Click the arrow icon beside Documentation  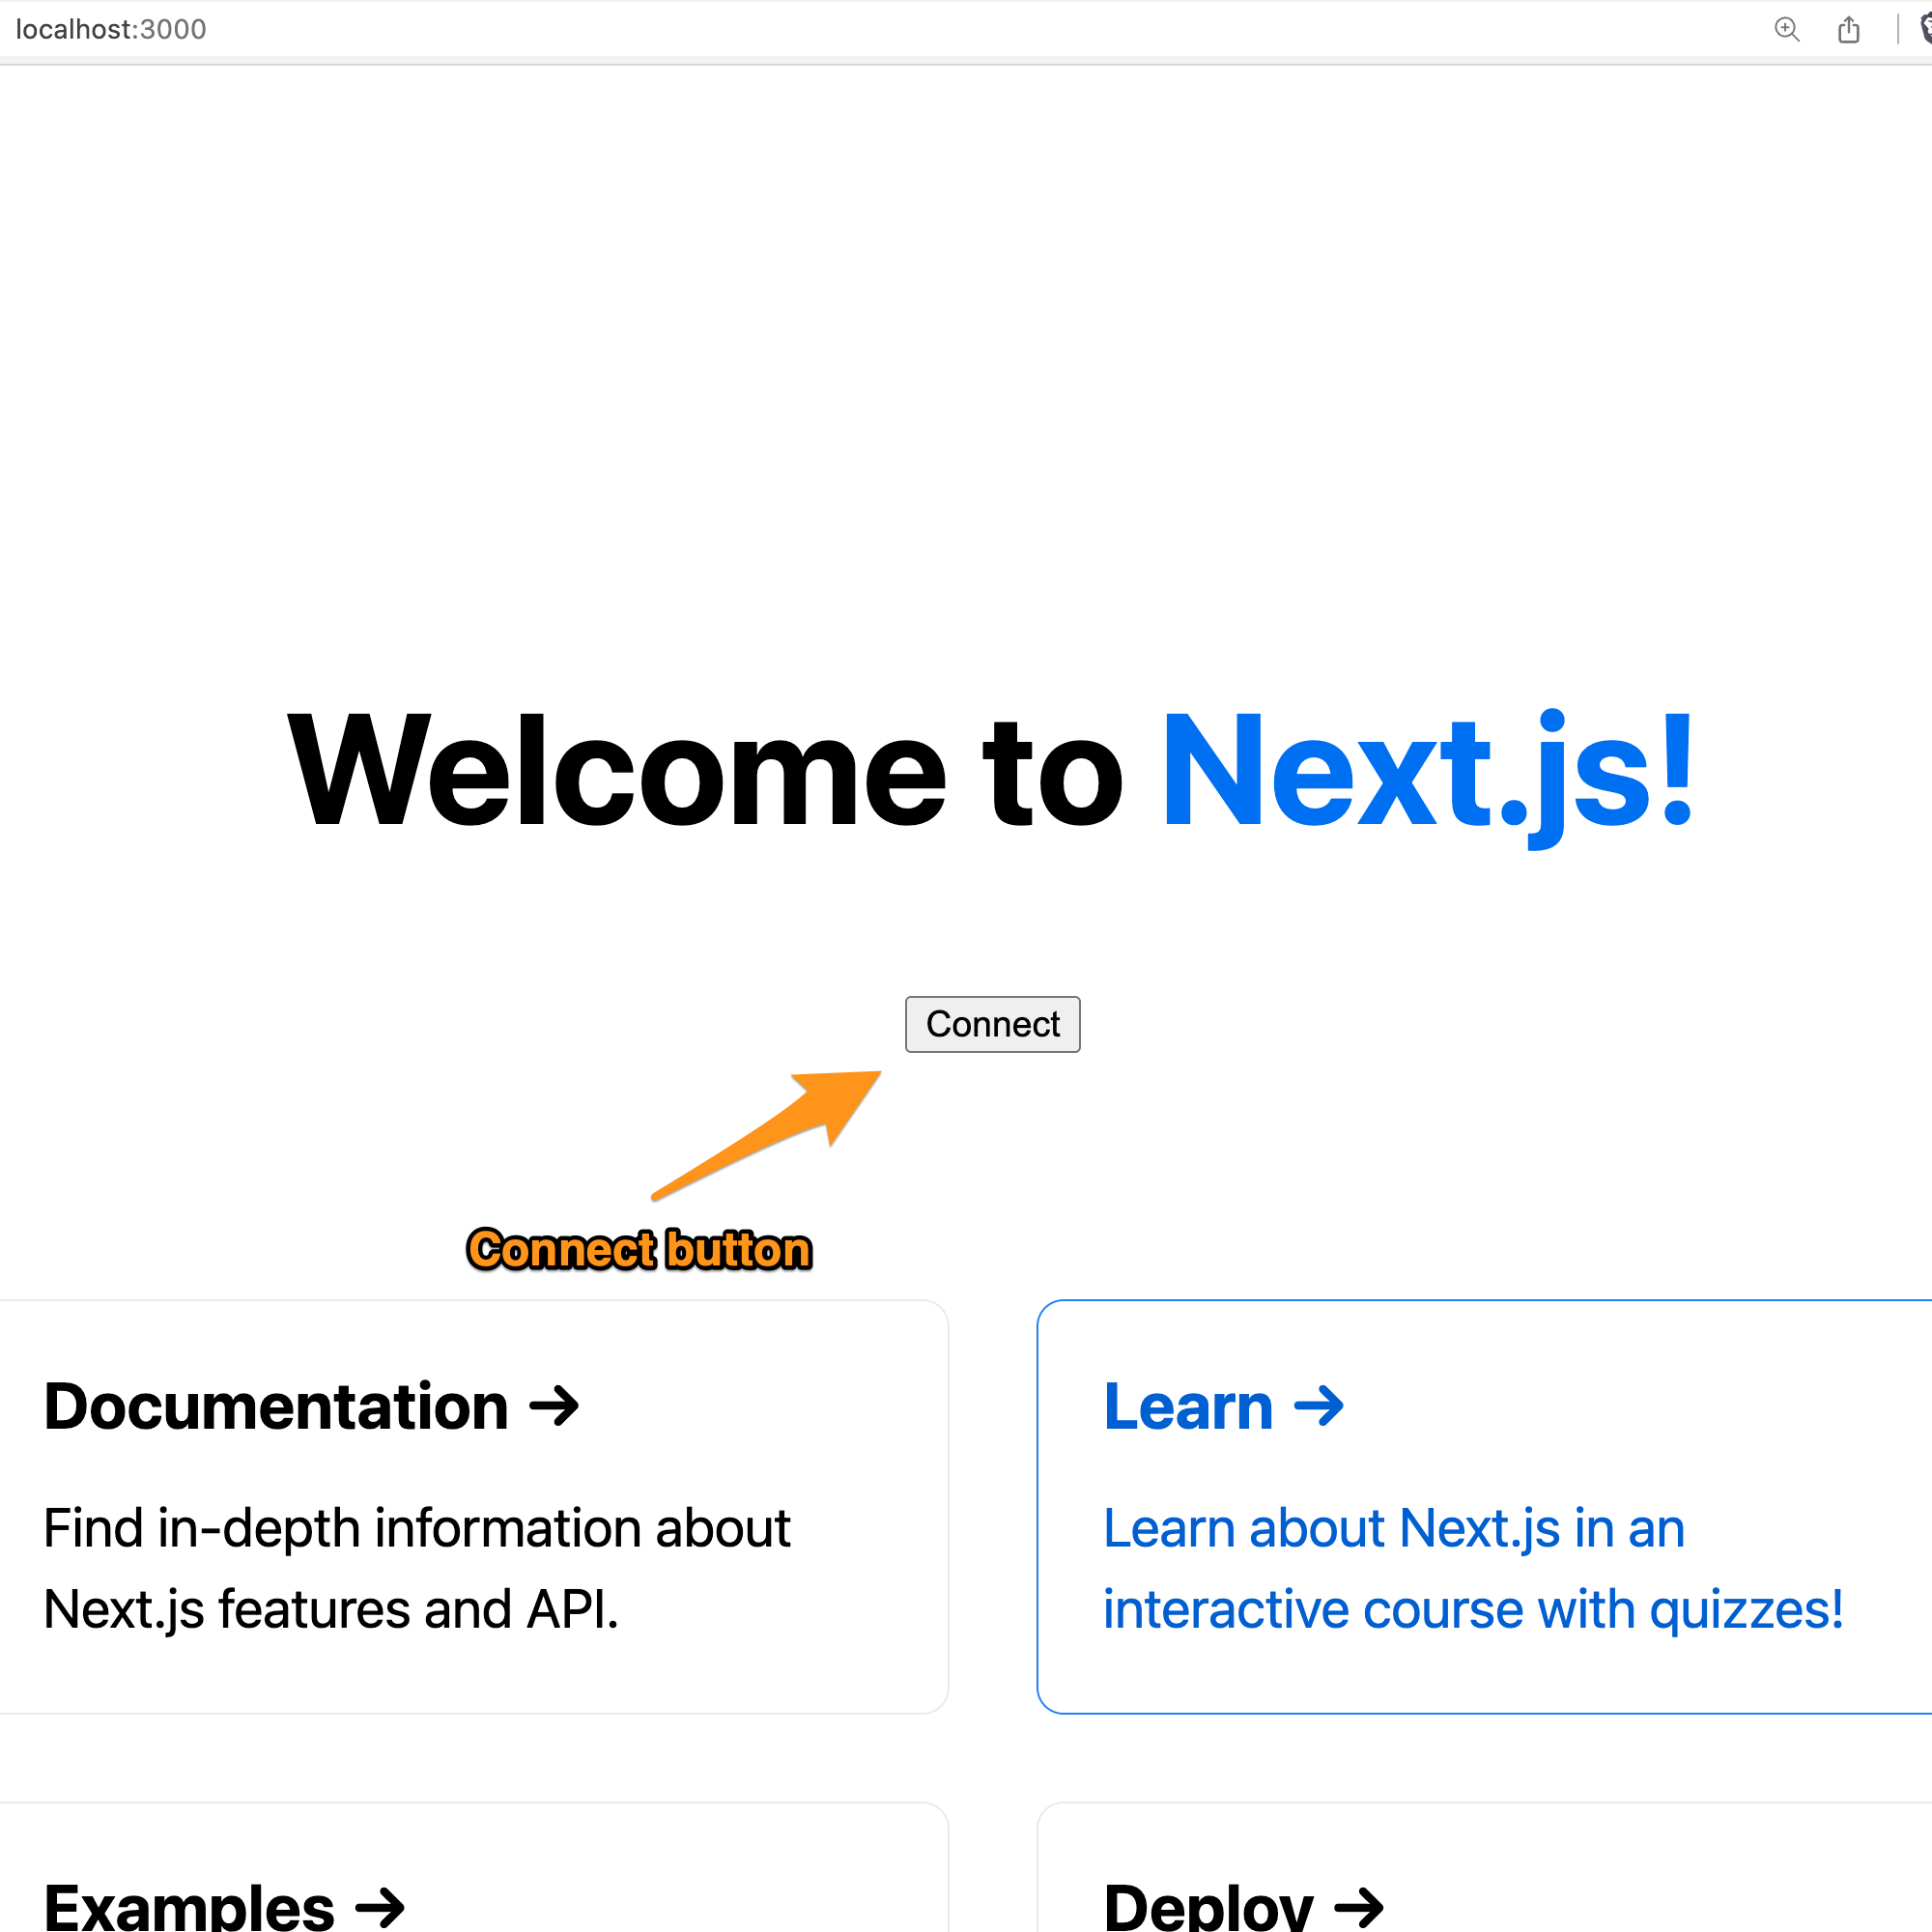pos(554,1406)
